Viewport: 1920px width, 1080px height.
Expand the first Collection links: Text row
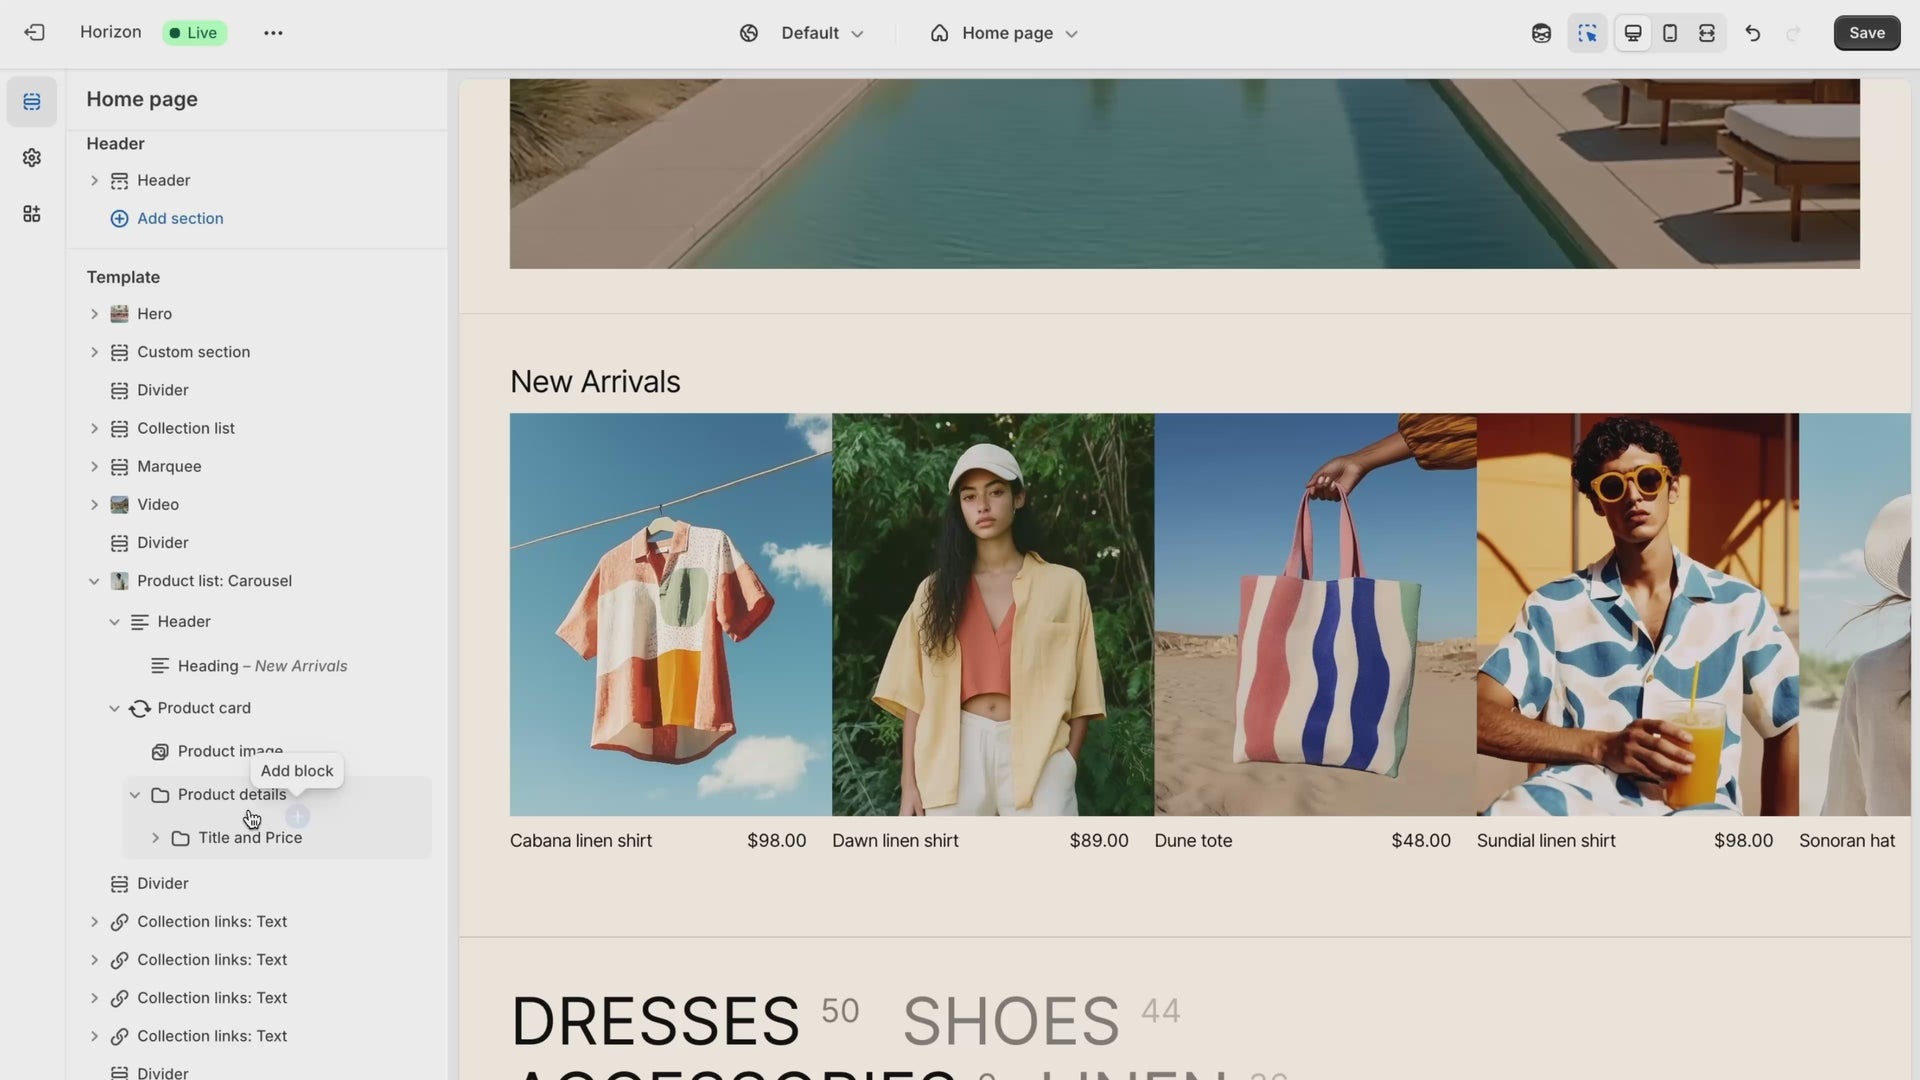pyautogui.click(x=94, y=922)
